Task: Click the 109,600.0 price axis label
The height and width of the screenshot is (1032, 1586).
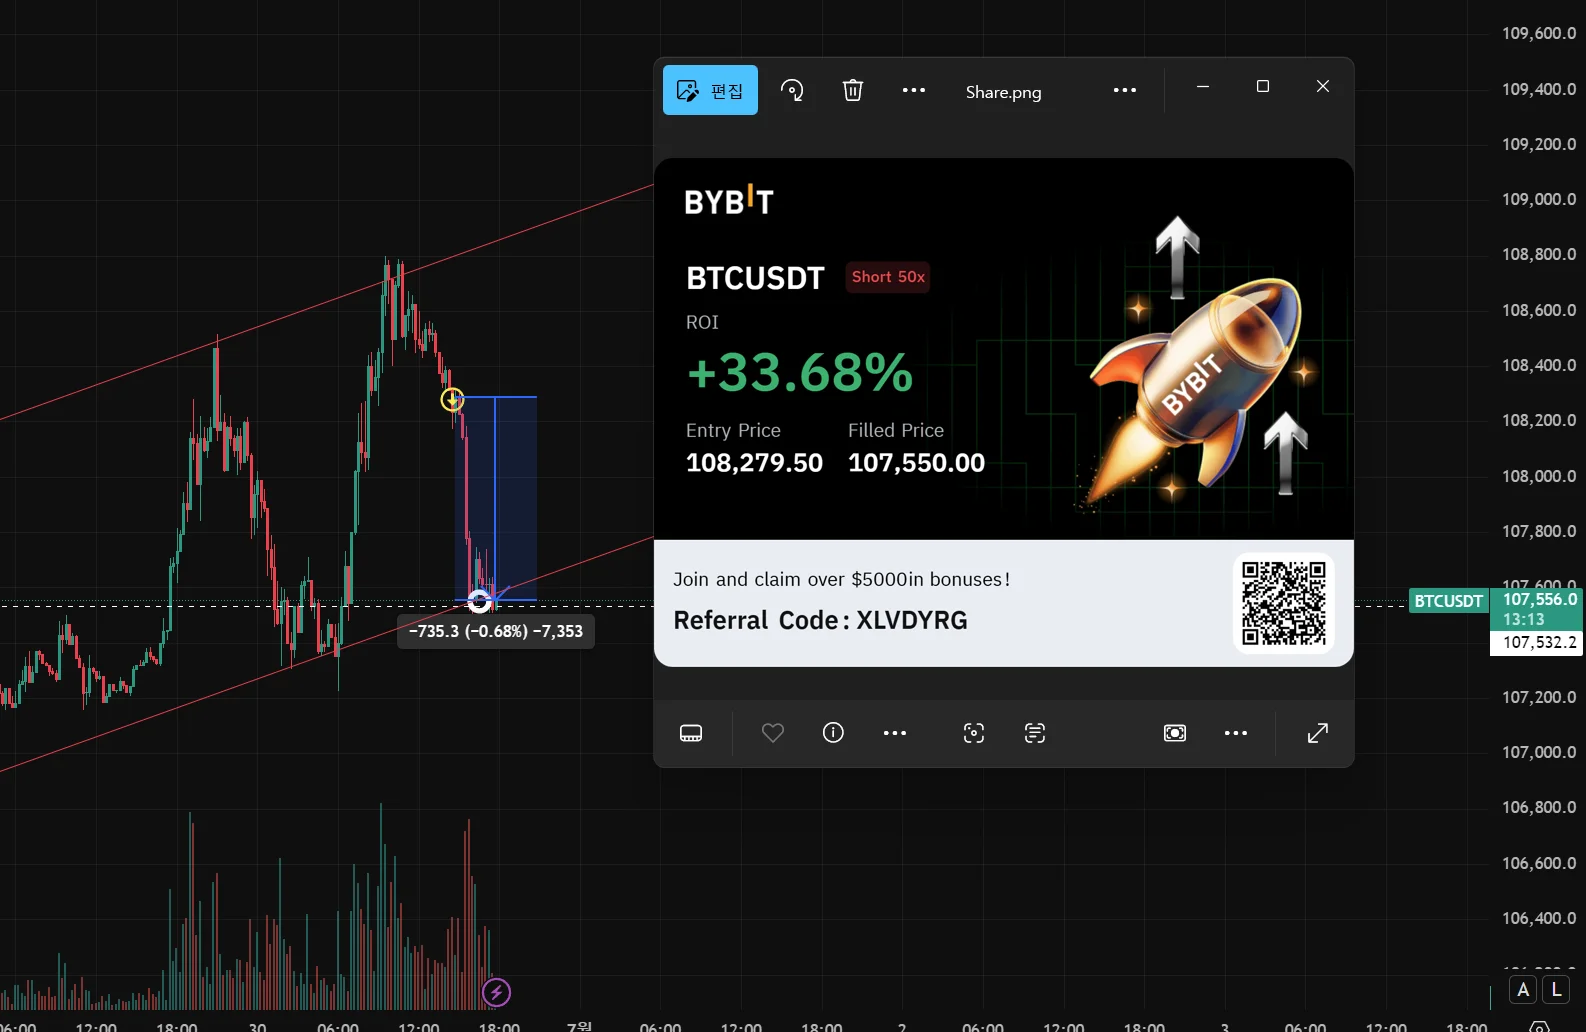Action: (x=1539, y=33)
